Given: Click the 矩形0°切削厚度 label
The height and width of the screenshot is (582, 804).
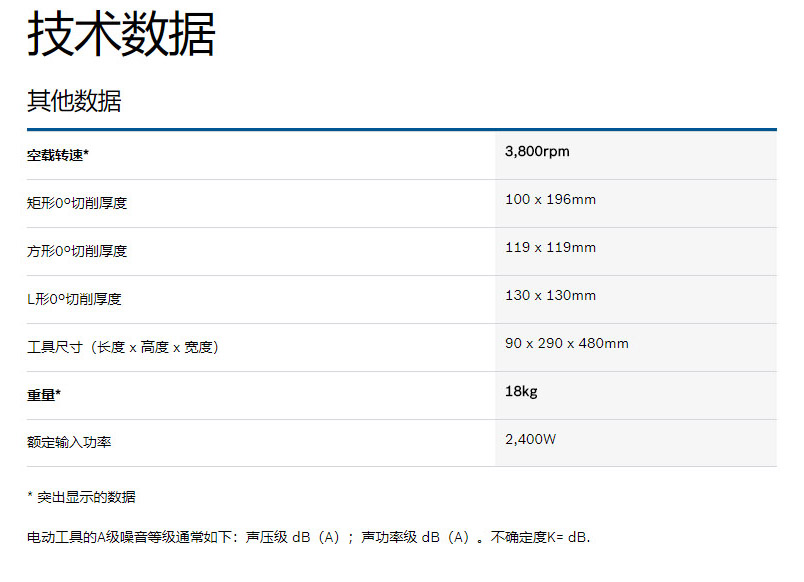Looking at the screenshot, I should tap(77, 203).
